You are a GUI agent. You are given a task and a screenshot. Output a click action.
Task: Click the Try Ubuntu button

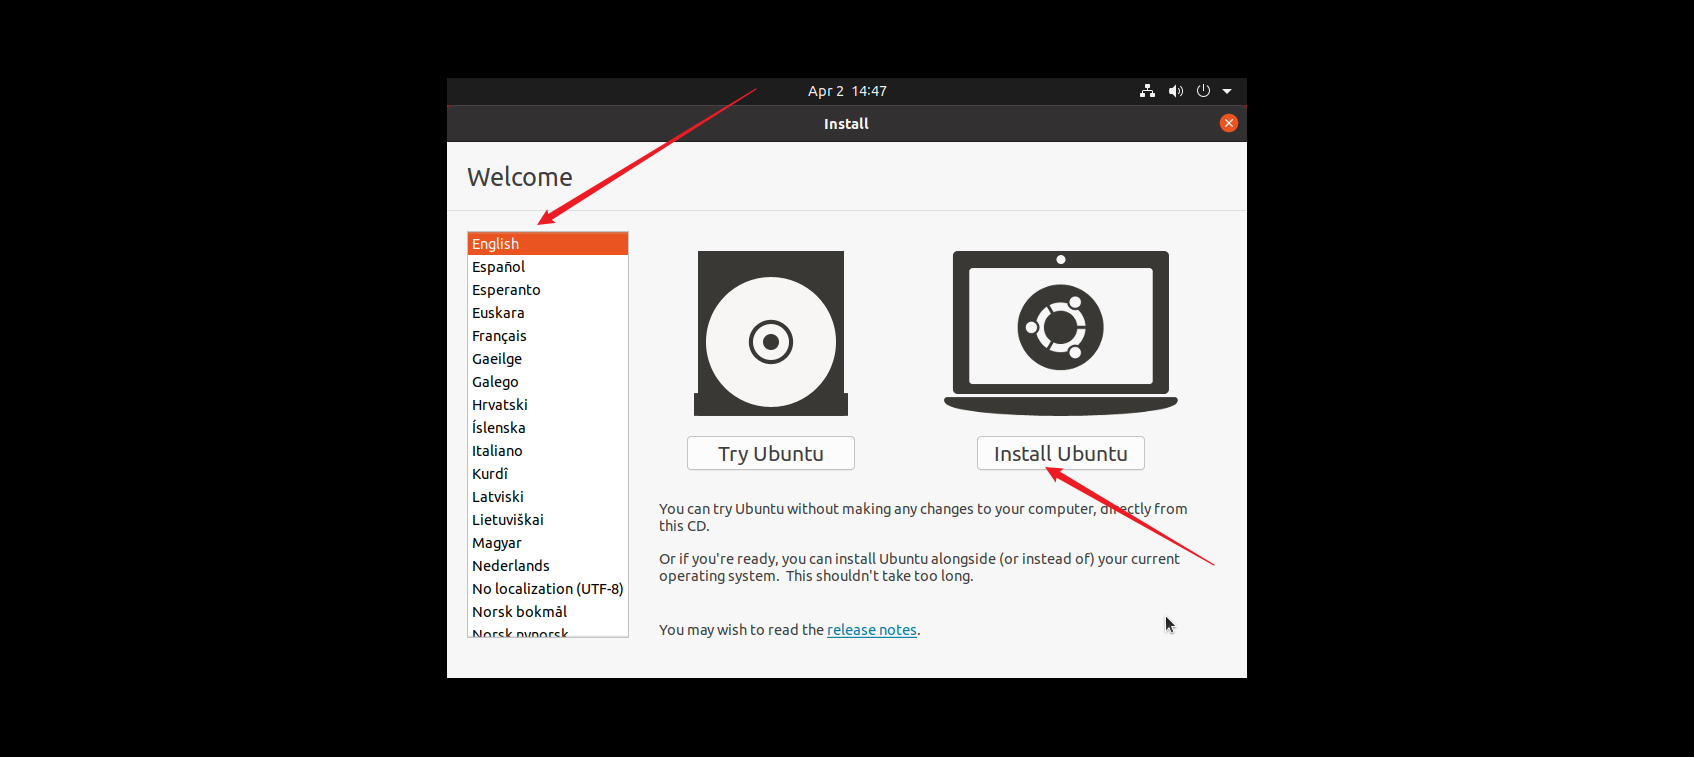(x=771, y=453)
